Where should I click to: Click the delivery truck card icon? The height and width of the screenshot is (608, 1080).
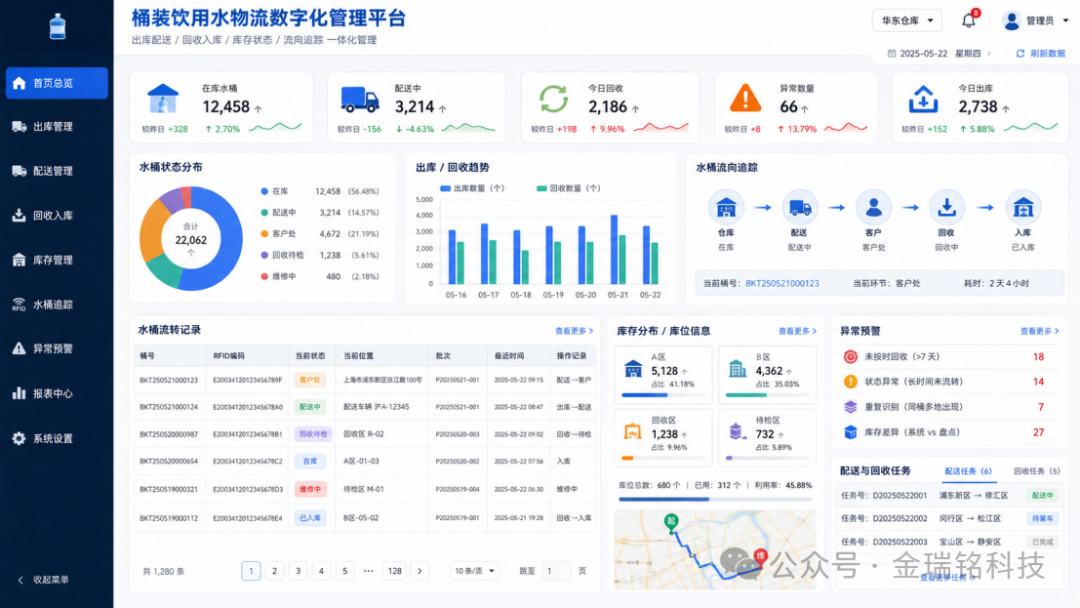tap(360, 100)
